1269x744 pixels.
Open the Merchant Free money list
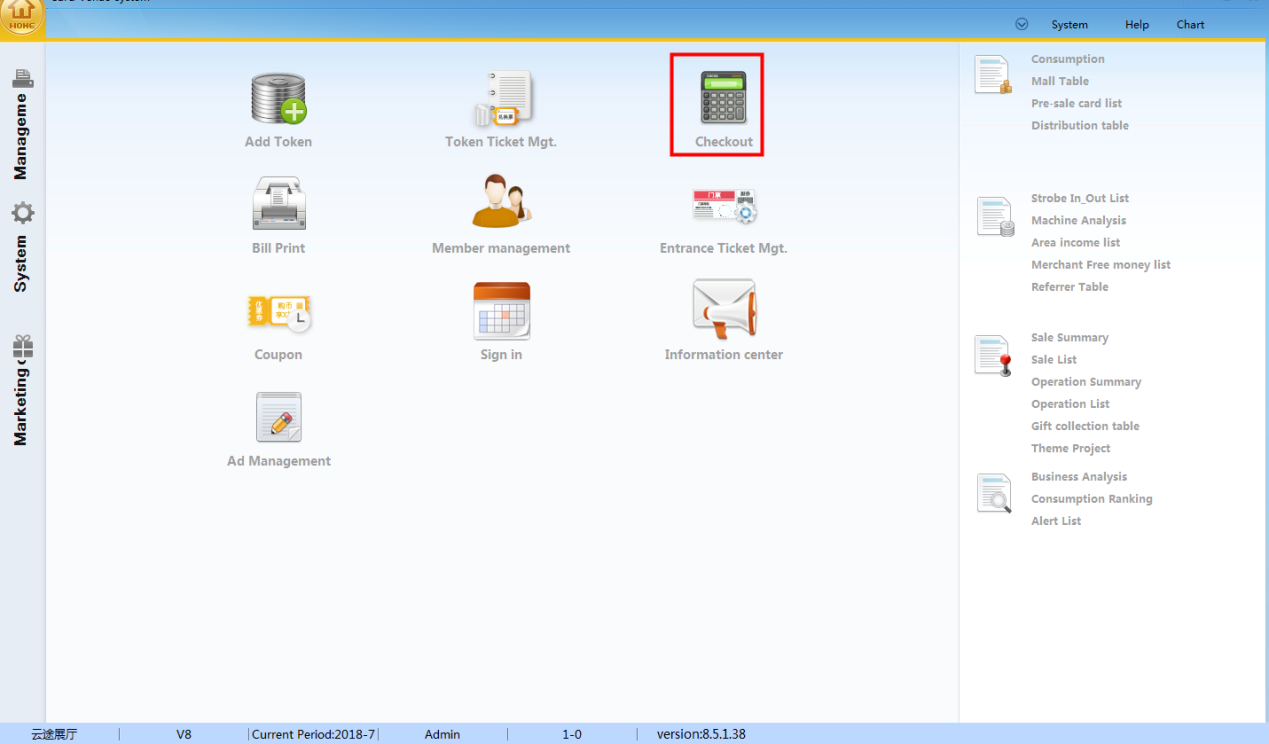1101,264
